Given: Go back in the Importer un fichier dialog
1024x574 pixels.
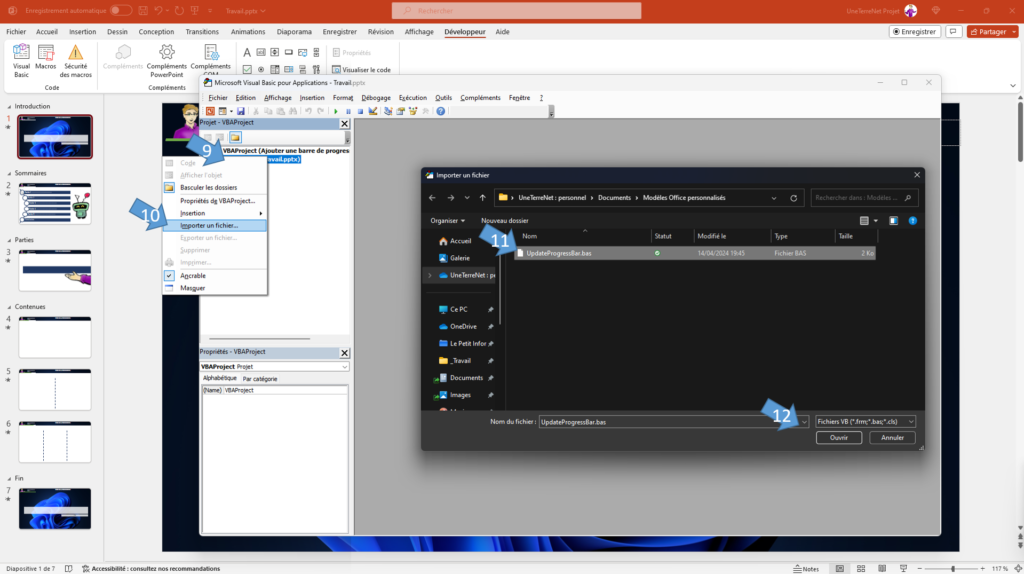Looking at the screenshot, I should pyautogui.click(x=432, y=198).
